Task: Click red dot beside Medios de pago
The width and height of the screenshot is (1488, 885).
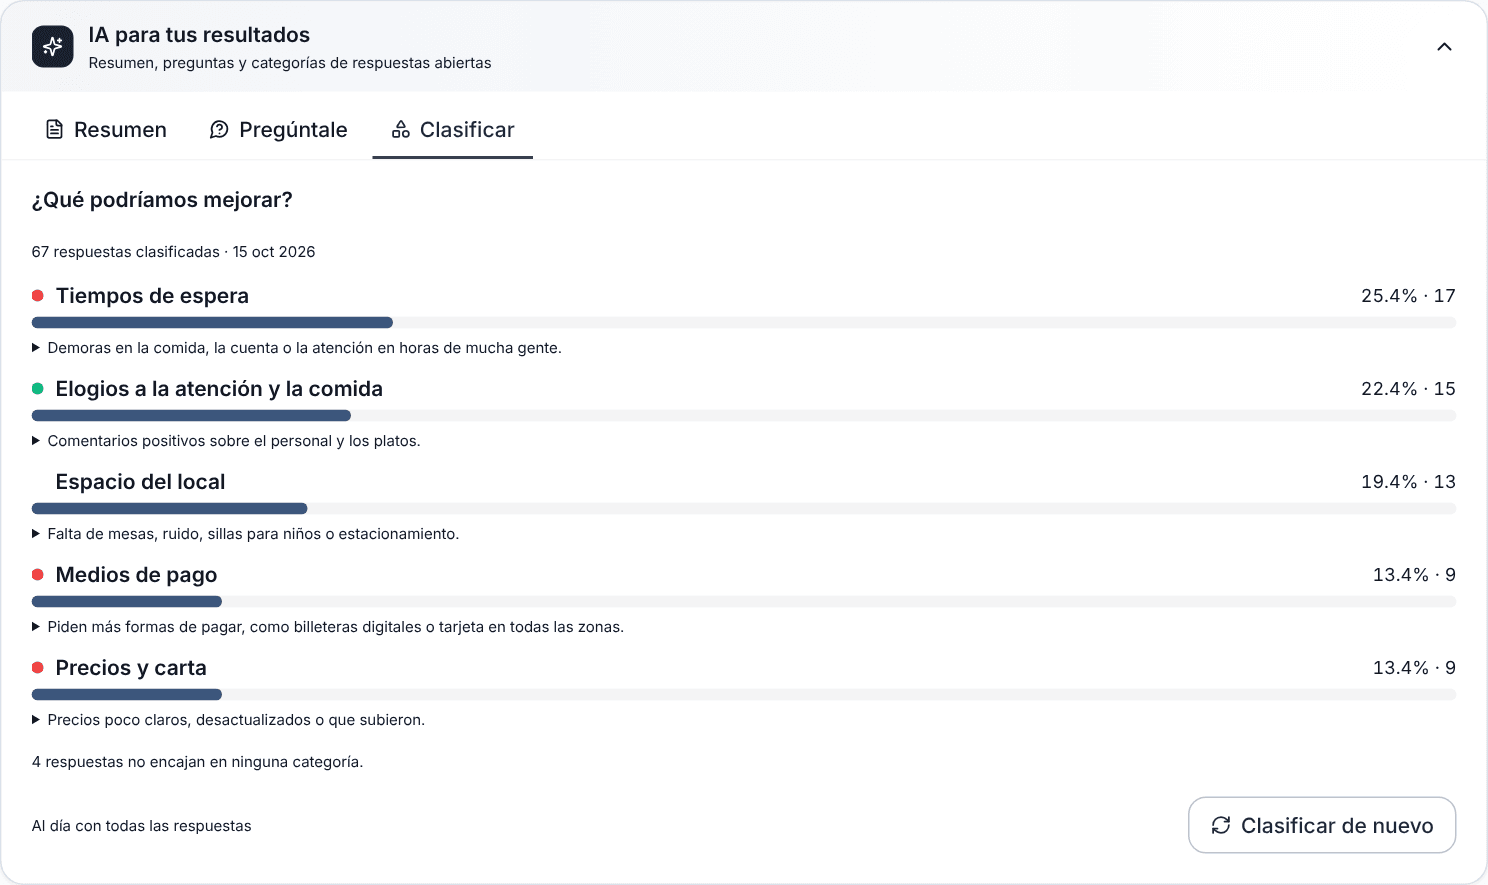Action: coord(38,575)
